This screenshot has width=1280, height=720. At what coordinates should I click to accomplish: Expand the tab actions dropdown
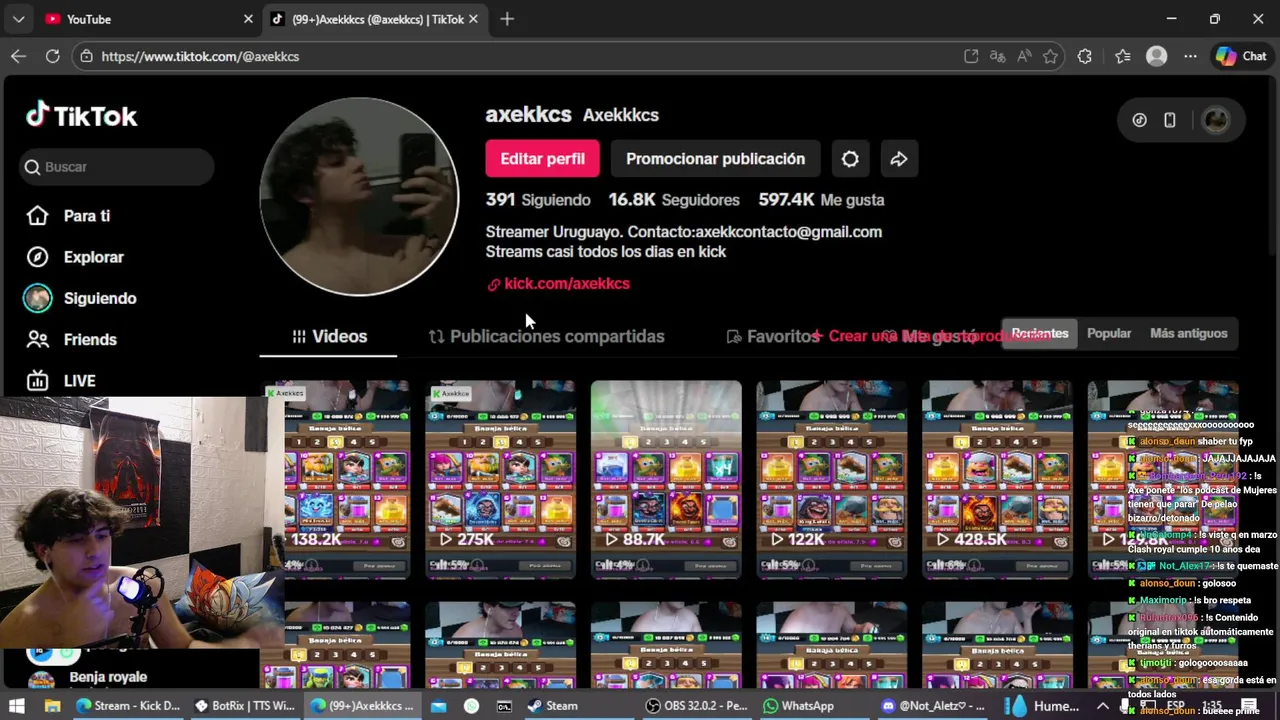click(18, 19)
